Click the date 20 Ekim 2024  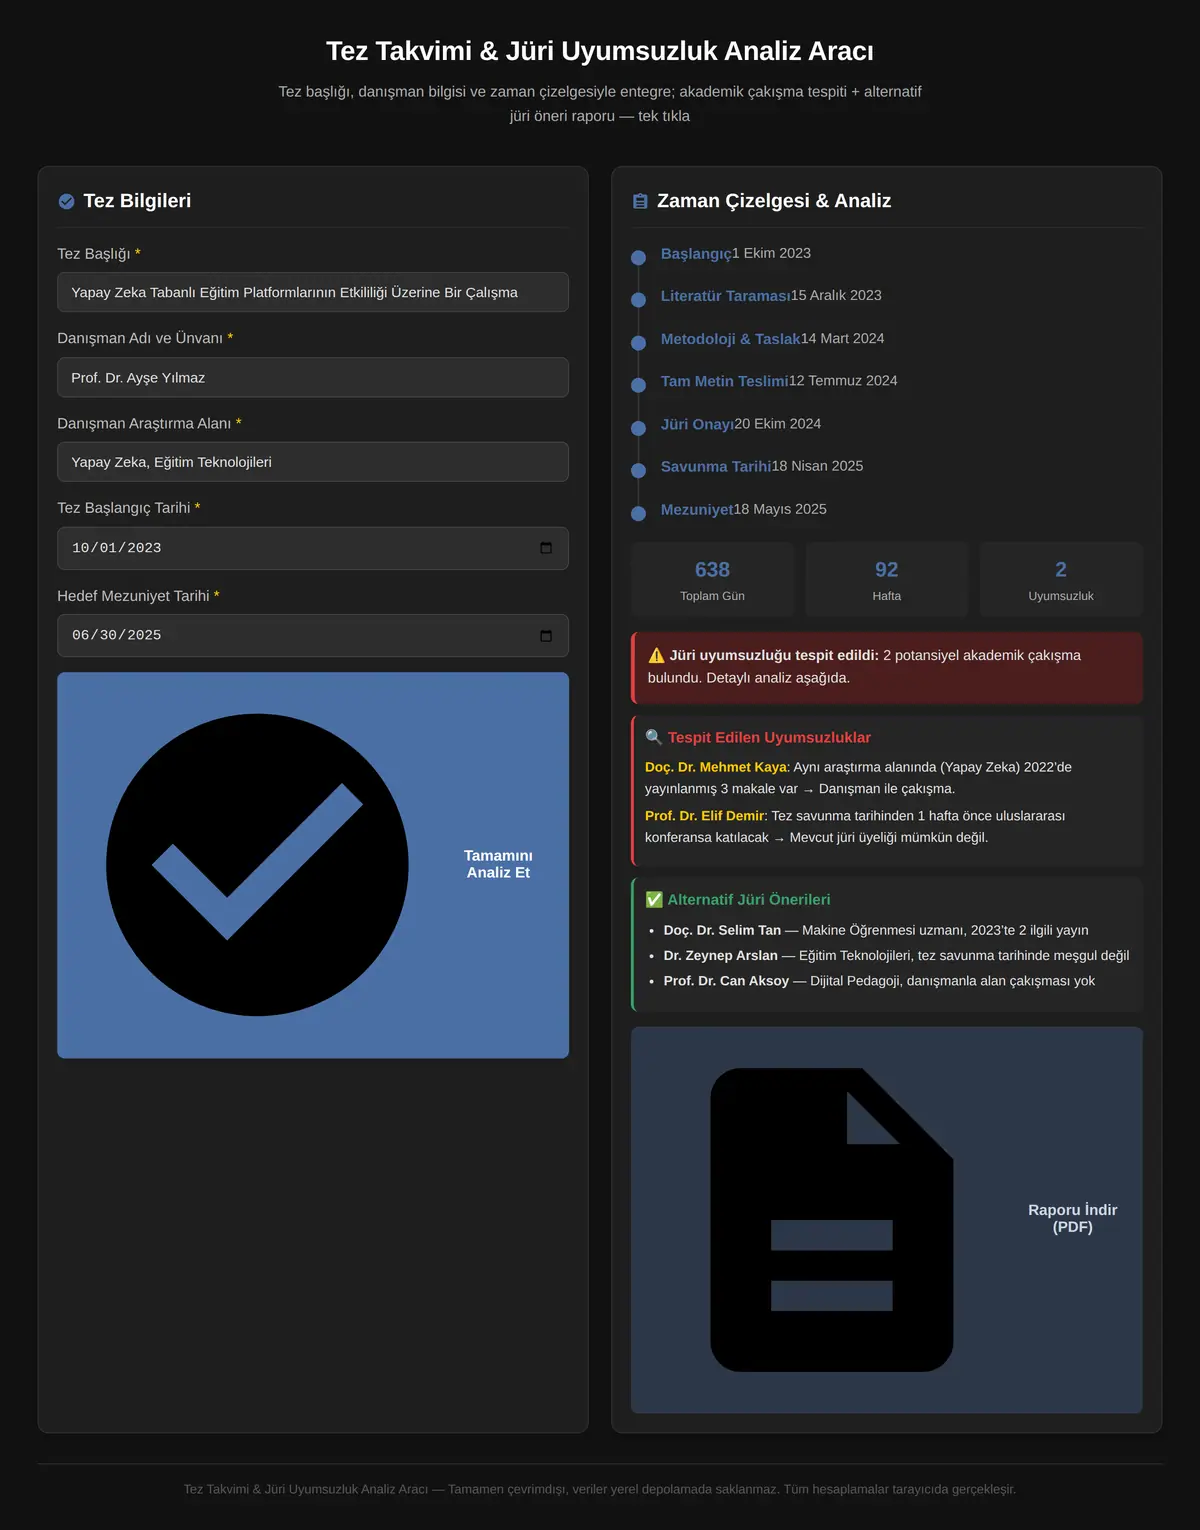(x=777, y=424)
